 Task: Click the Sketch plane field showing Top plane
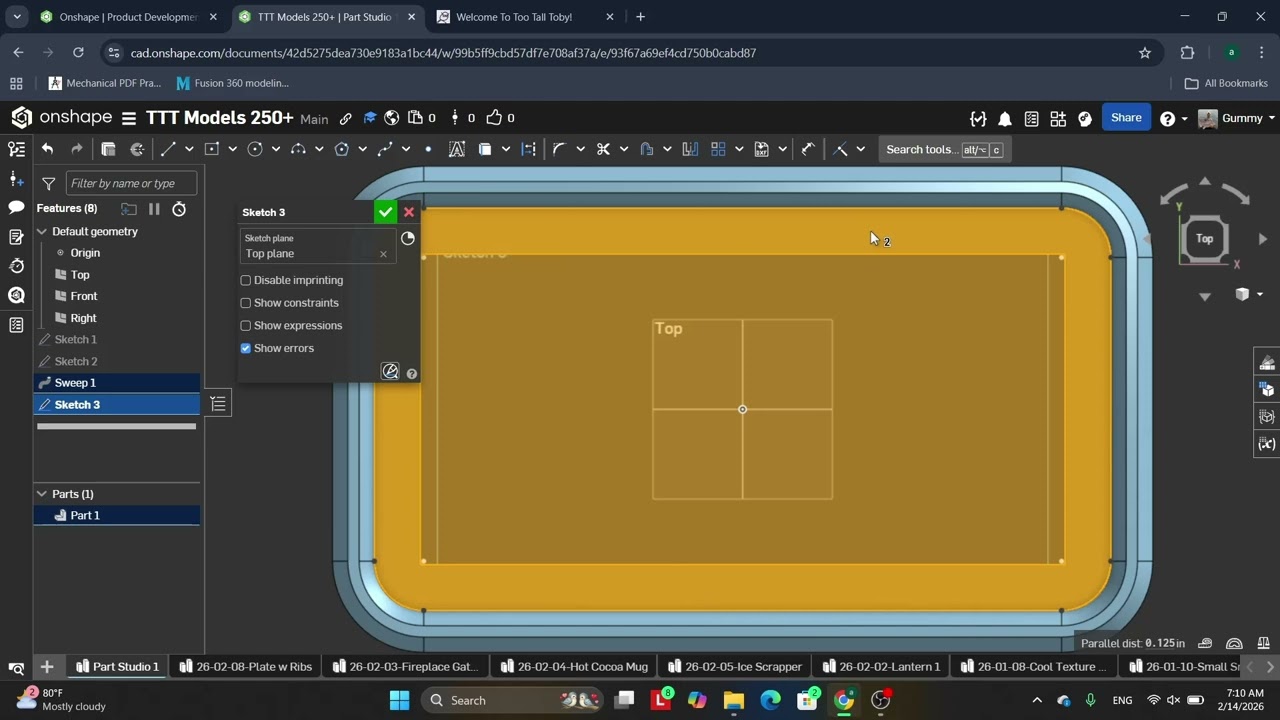pos(318,247)
